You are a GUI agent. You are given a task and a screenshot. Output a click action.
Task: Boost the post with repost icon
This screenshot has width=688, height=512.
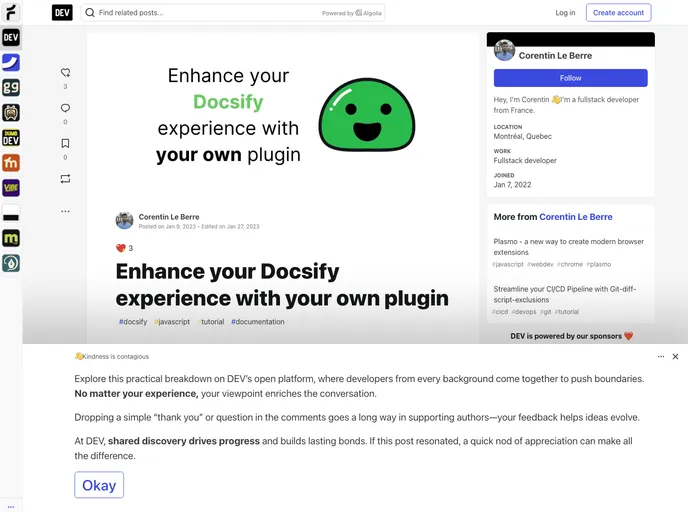point(65,179)
